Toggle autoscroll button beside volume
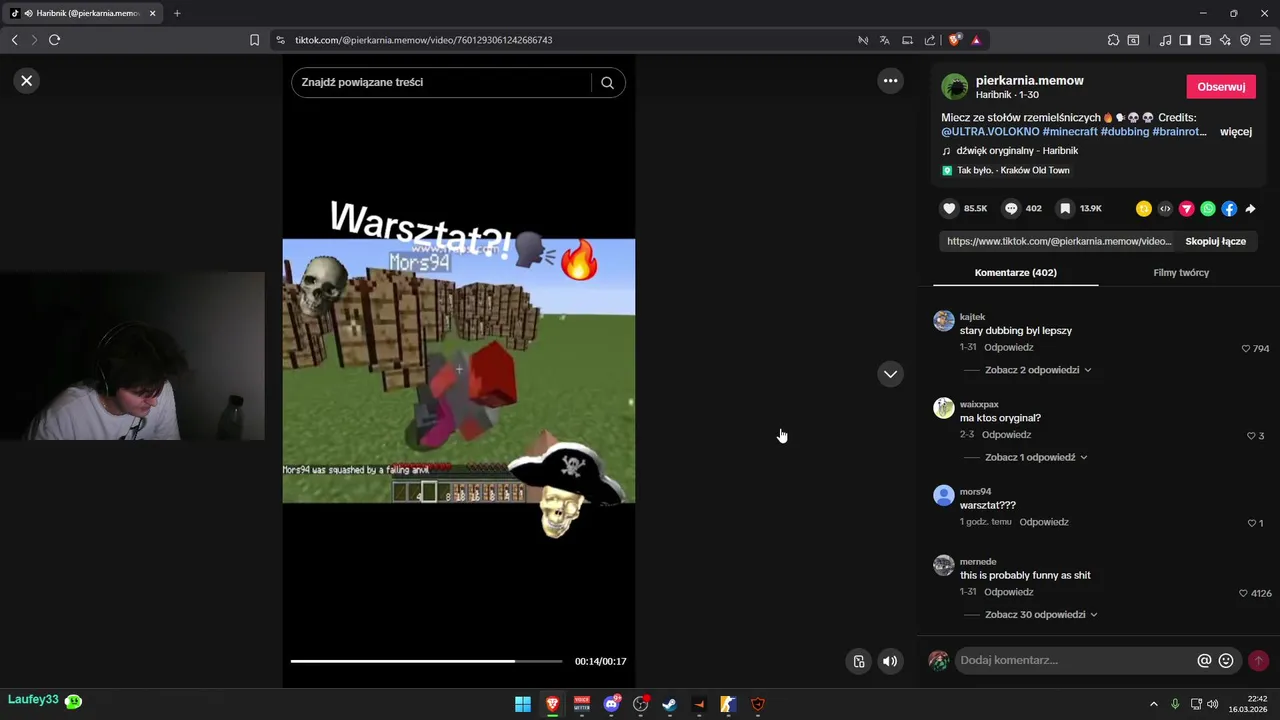 click(858, 661)
